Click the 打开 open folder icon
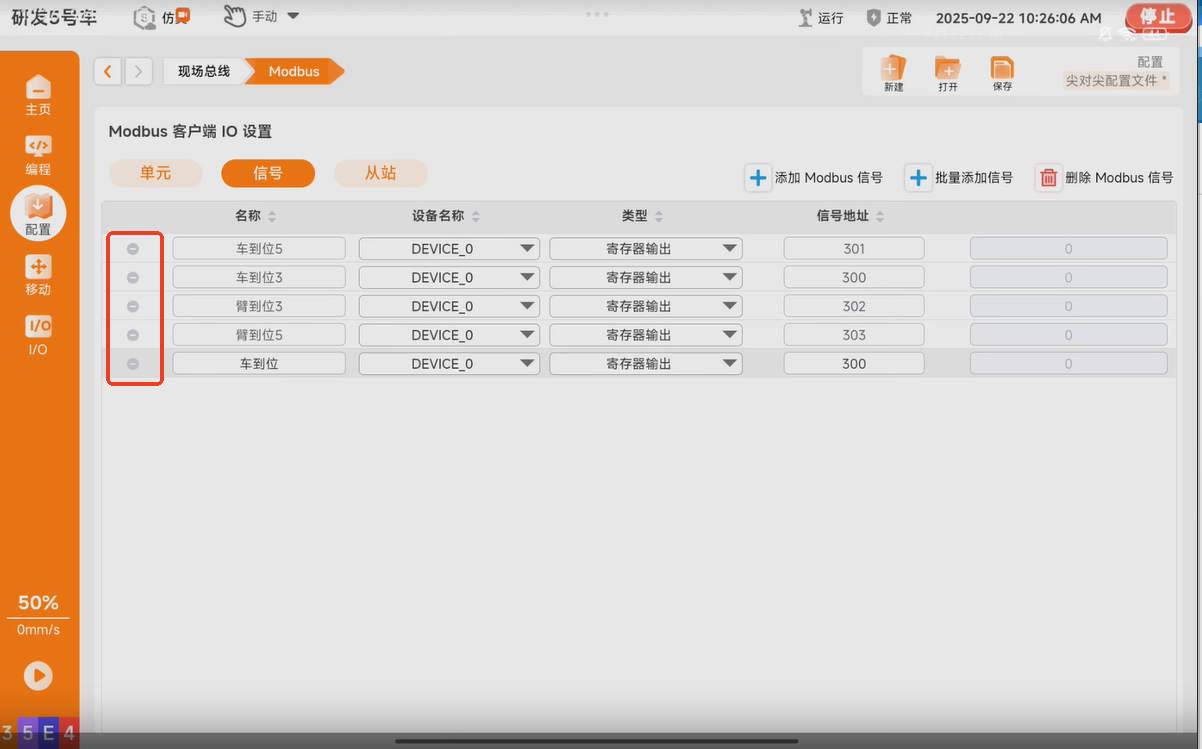This screenshot has height=749, width=1202. click(x=946, y=68)
